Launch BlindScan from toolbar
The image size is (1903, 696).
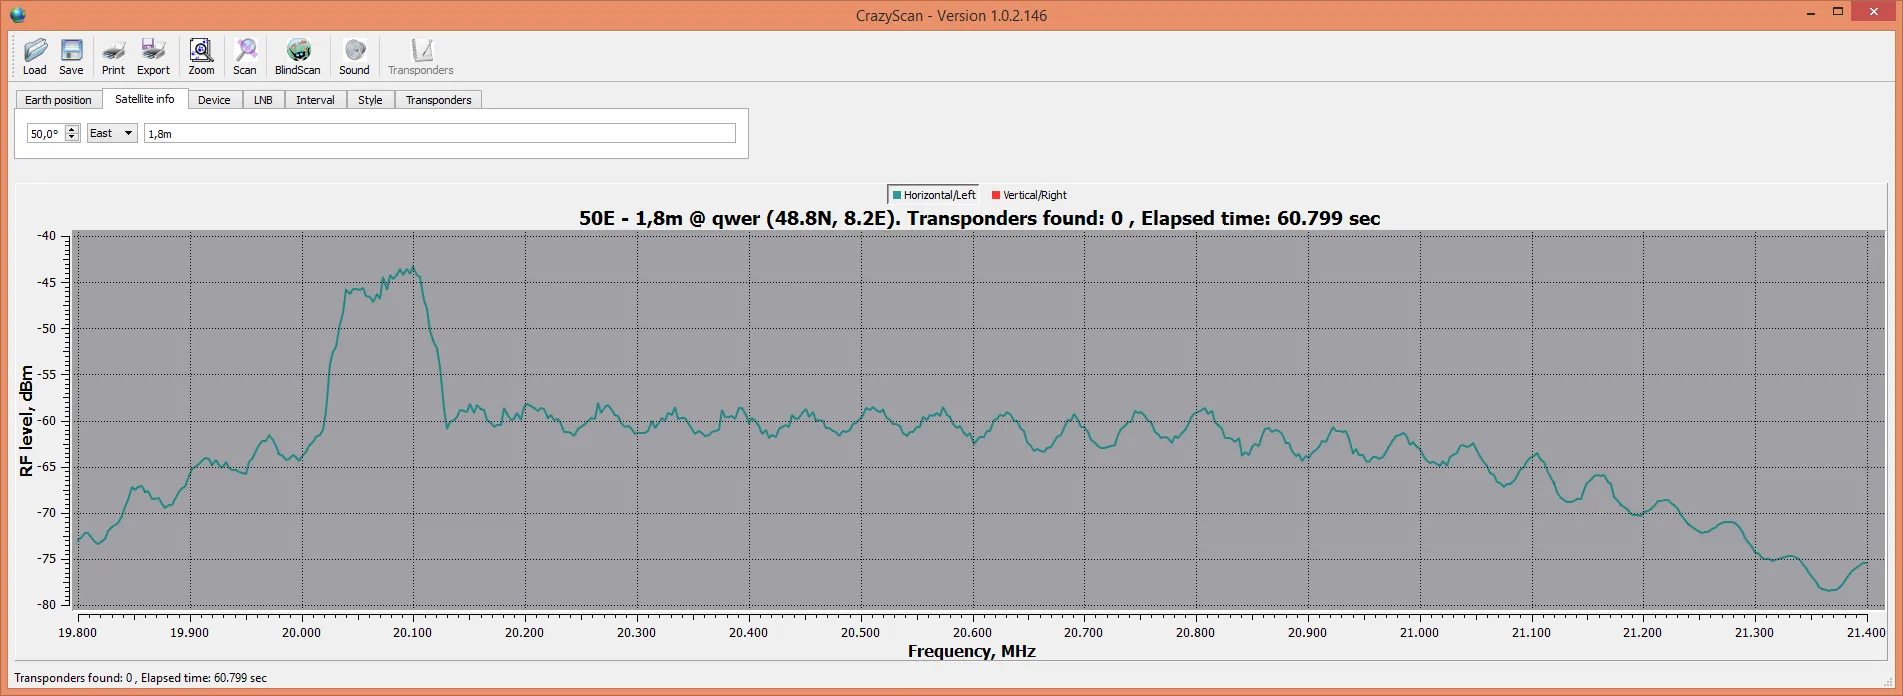(x=297, y=56)
